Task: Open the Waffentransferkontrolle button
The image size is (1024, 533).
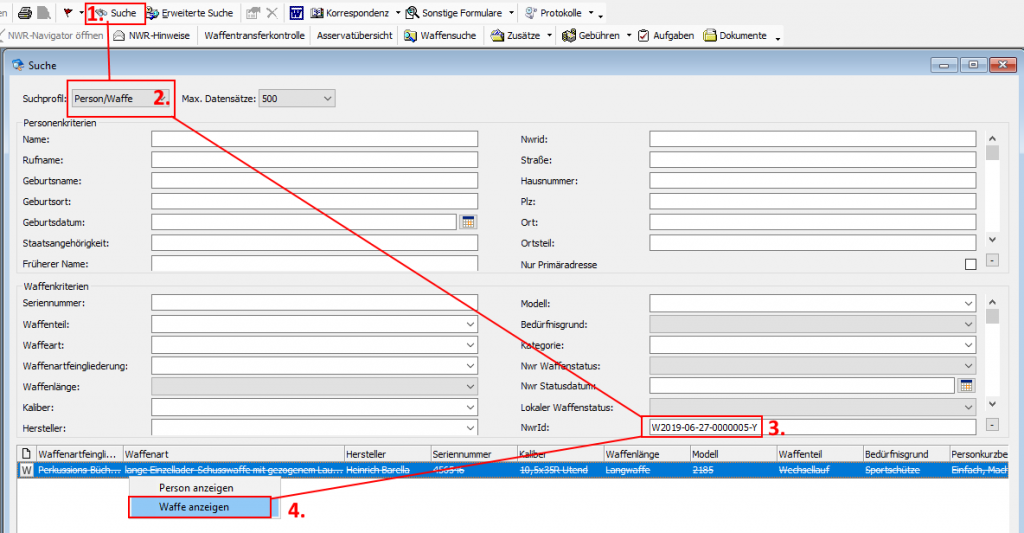Action: (x=253, y=35)
